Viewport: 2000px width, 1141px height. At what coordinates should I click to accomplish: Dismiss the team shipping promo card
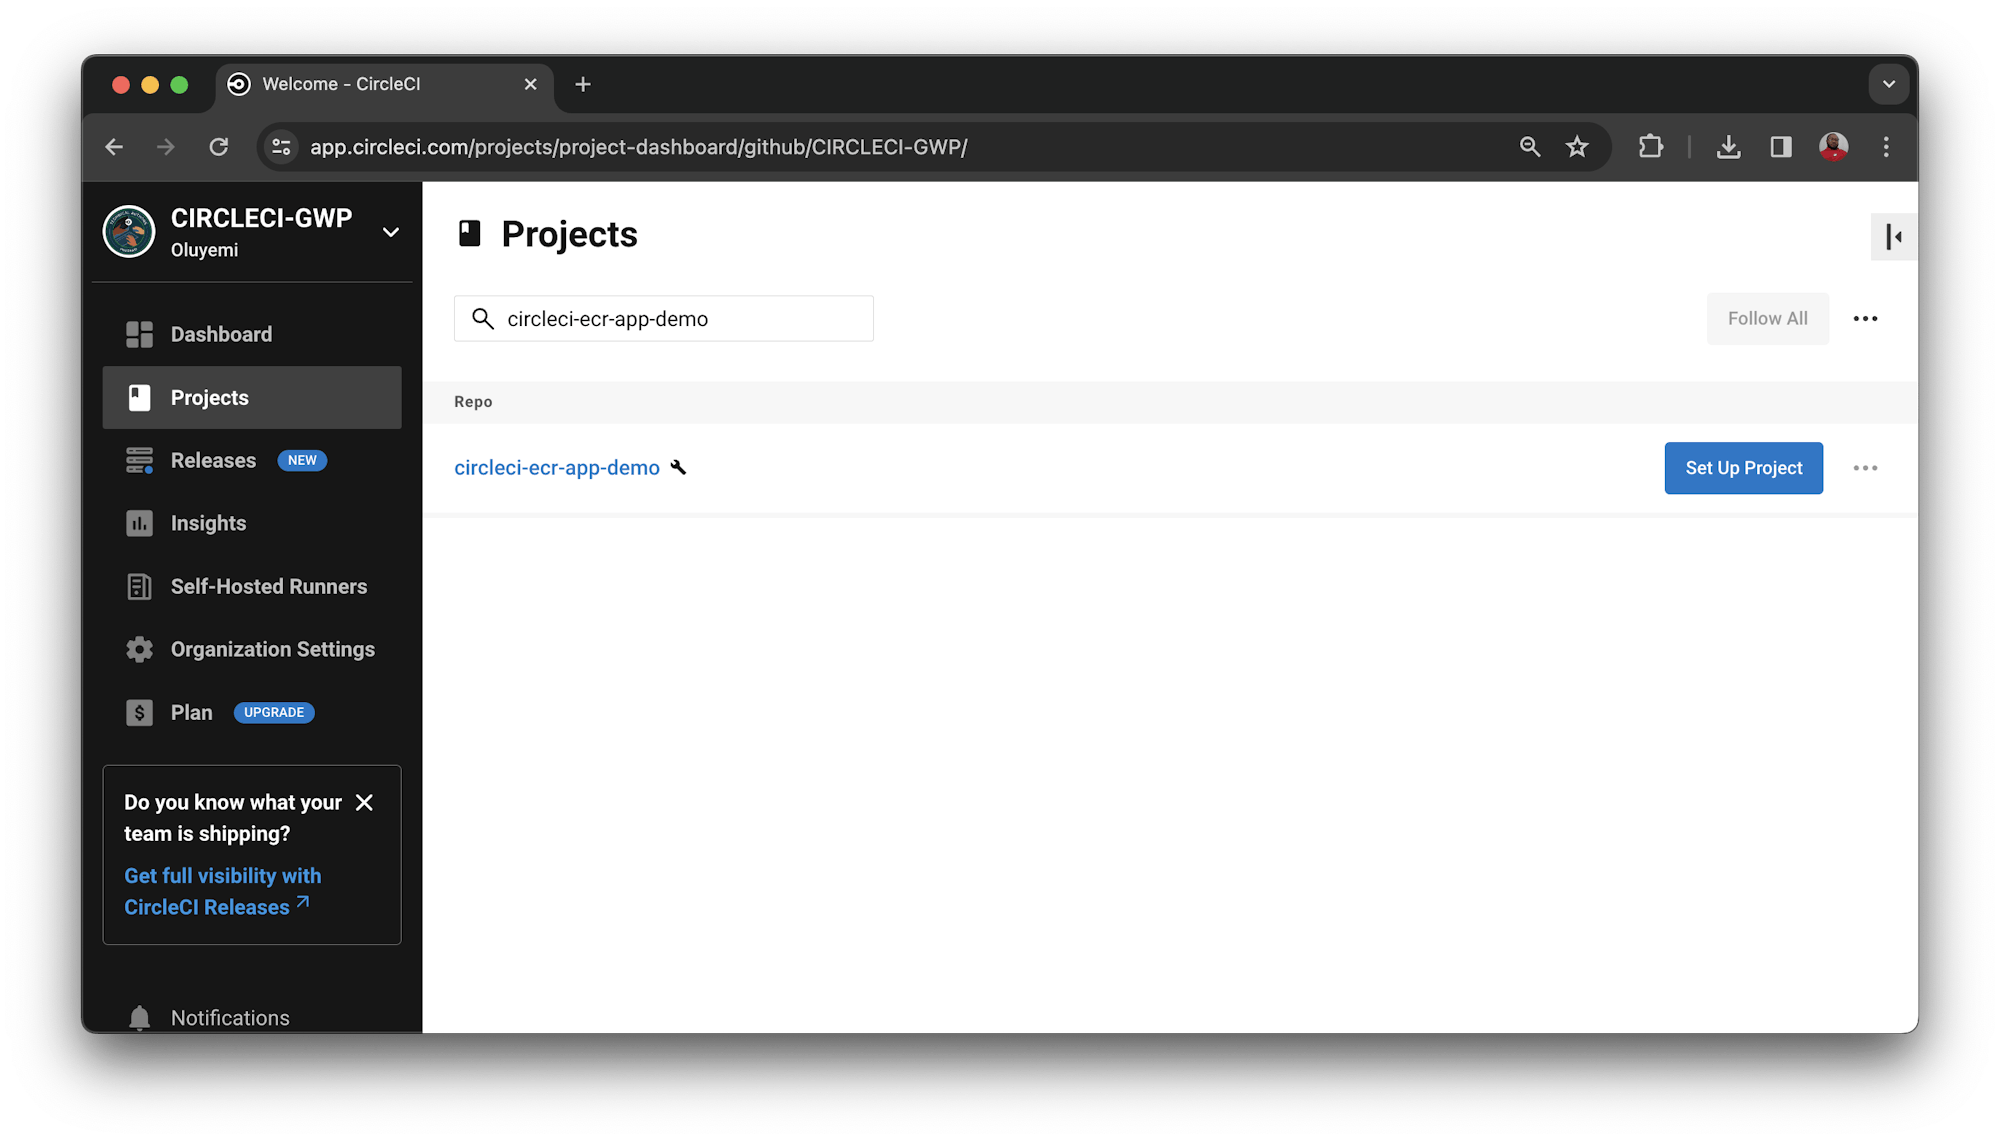tap(366, 802)
